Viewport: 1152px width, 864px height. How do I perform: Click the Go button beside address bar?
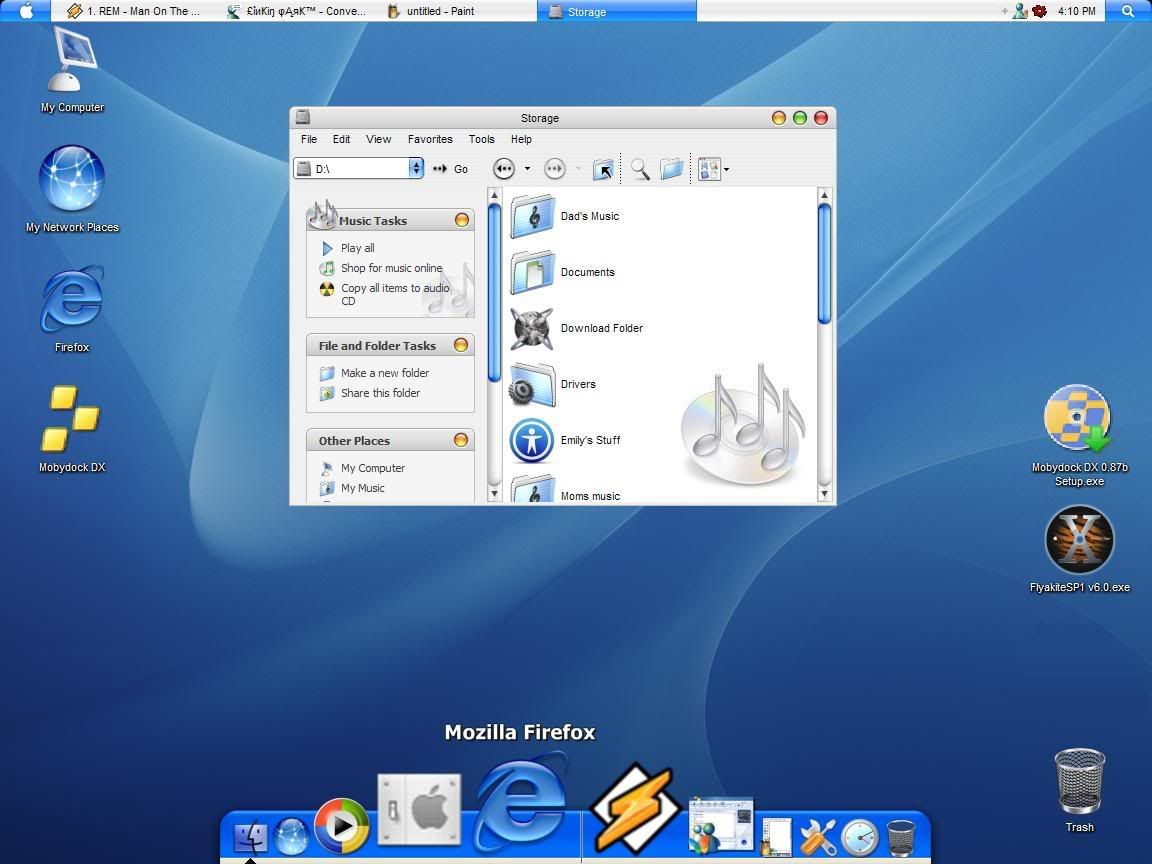tap(450, 169)
